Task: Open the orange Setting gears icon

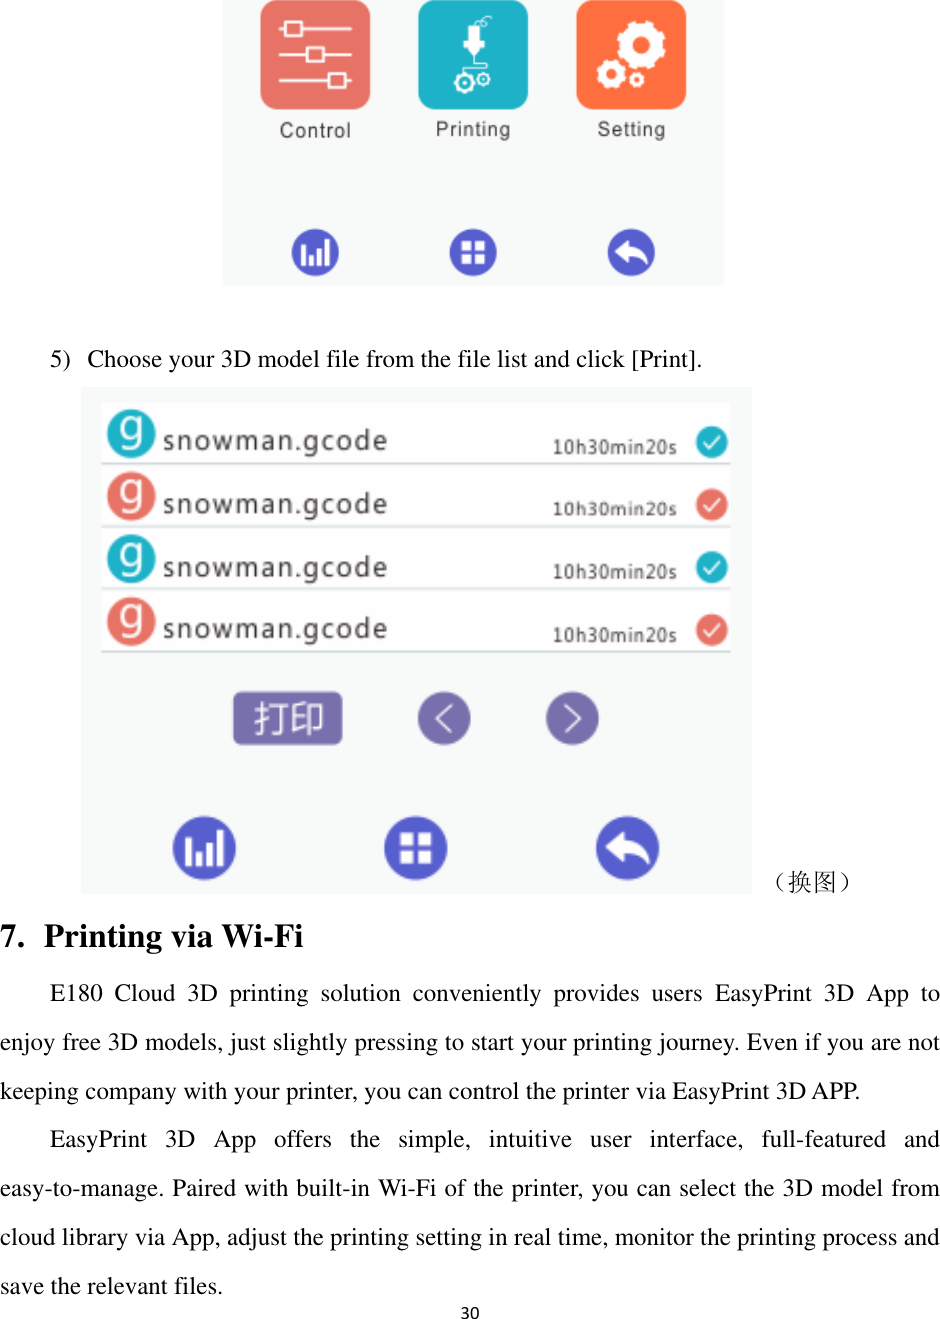Action: tap(631, 54)
